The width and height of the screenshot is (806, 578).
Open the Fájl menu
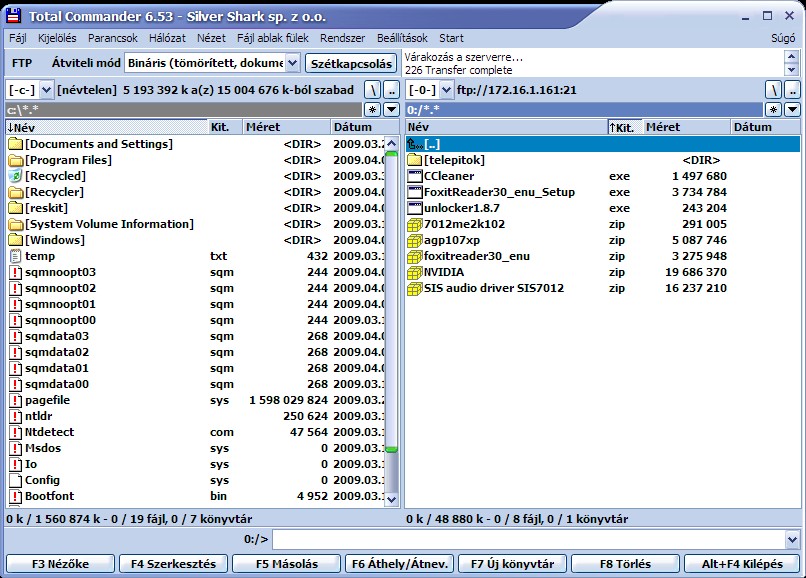(x=17, y=38)
